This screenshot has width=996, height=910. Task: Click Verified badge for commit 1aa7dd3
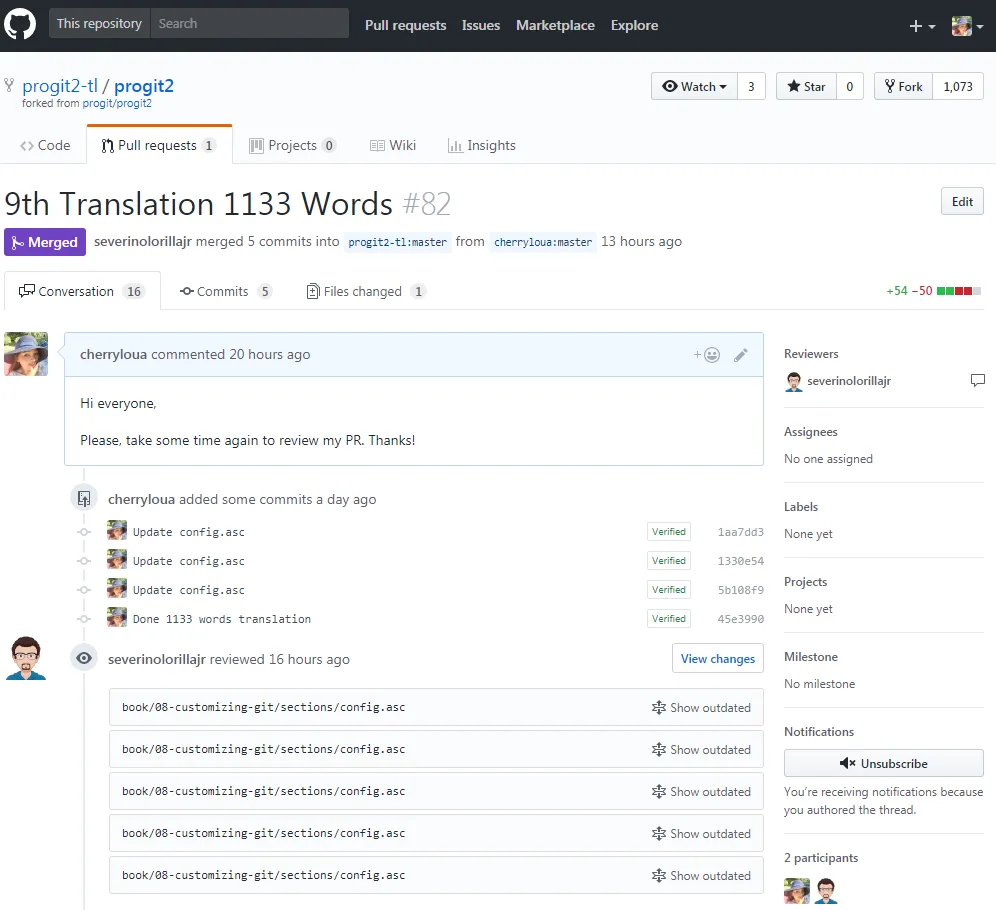point(669,532)
